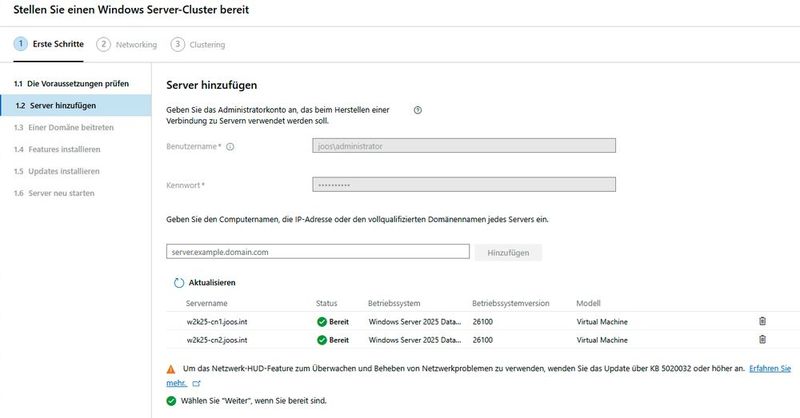Sort by Betriebssystemversion column header
The width and height of the screenshot is (800, 418).
pos(511,303)
